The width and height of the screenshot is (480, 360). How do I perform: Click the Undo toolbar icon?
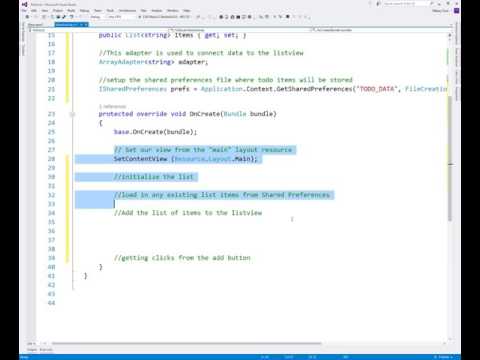click(71, 17)
